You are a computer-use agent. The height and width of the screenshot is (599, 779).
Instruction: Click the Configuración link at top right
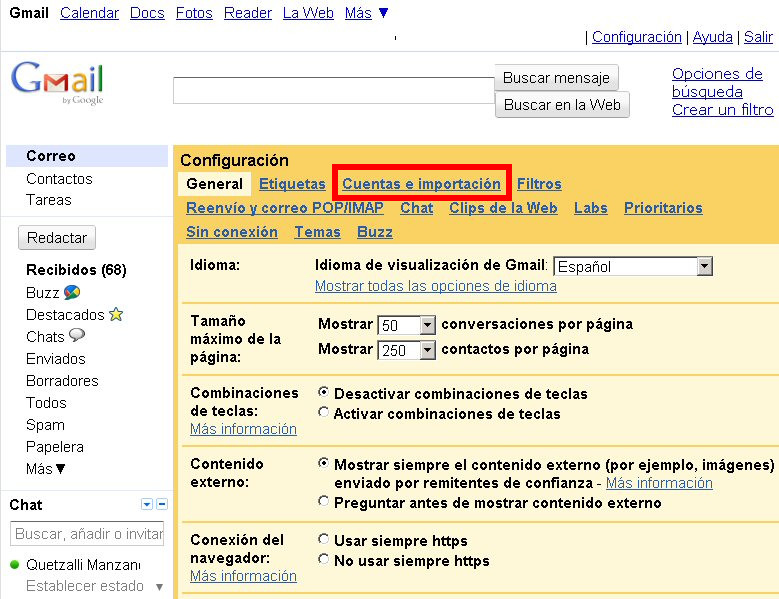click(637, 37)
